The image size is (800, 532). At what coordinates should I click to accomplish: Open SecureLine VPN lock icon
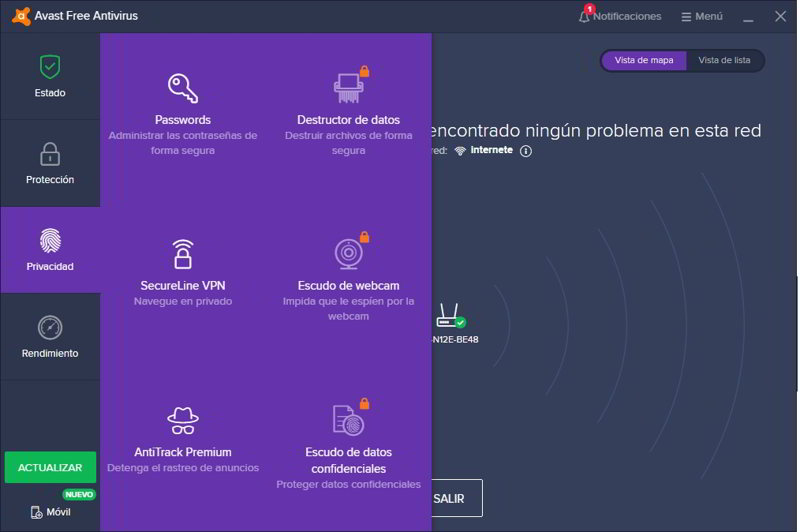183,254
